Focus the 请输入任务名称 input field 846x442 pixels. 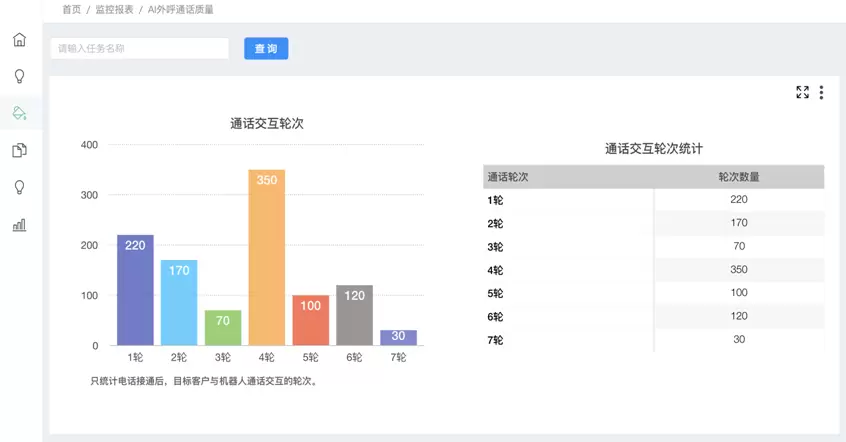point(139,48)
